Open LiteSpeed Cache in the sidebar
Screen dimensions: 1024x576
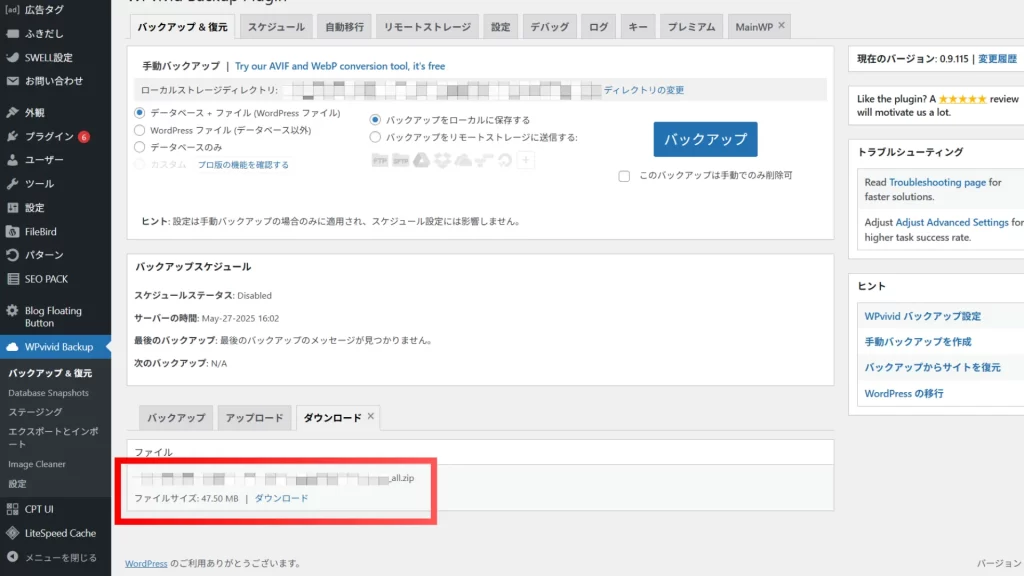click(x=60, y=533)
